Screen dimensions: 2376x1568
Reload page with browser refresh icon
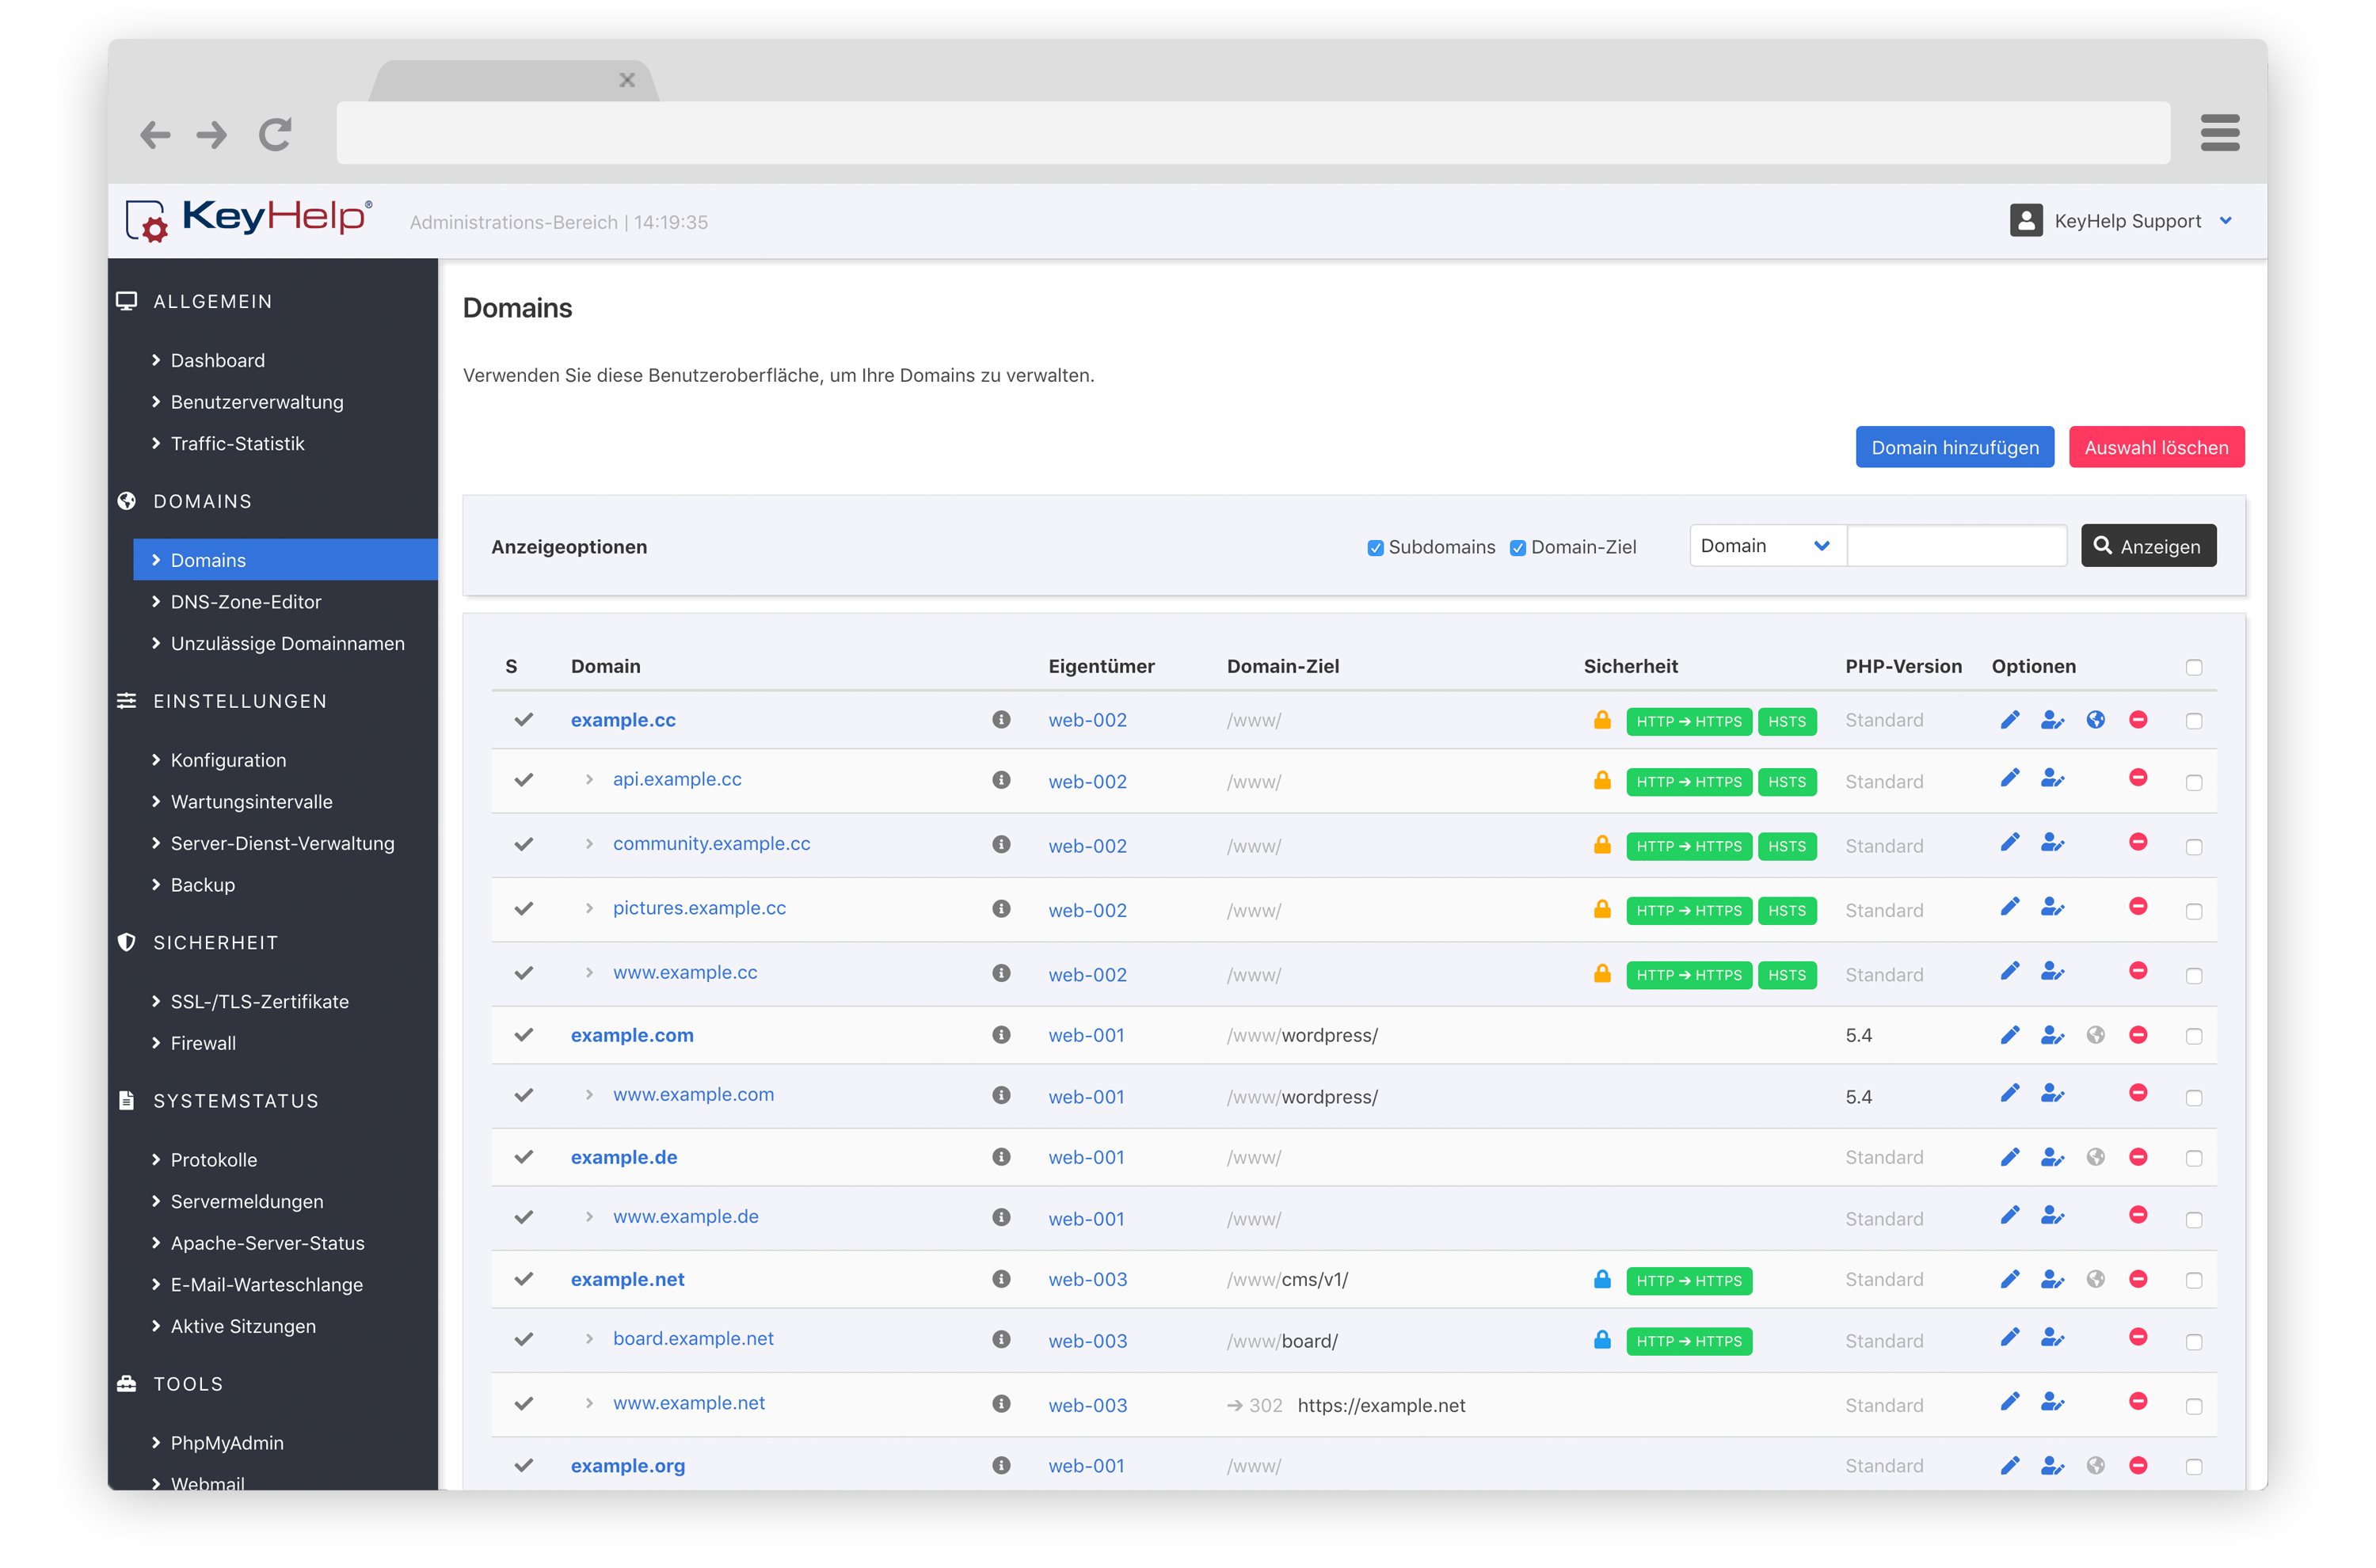(275, 134)
